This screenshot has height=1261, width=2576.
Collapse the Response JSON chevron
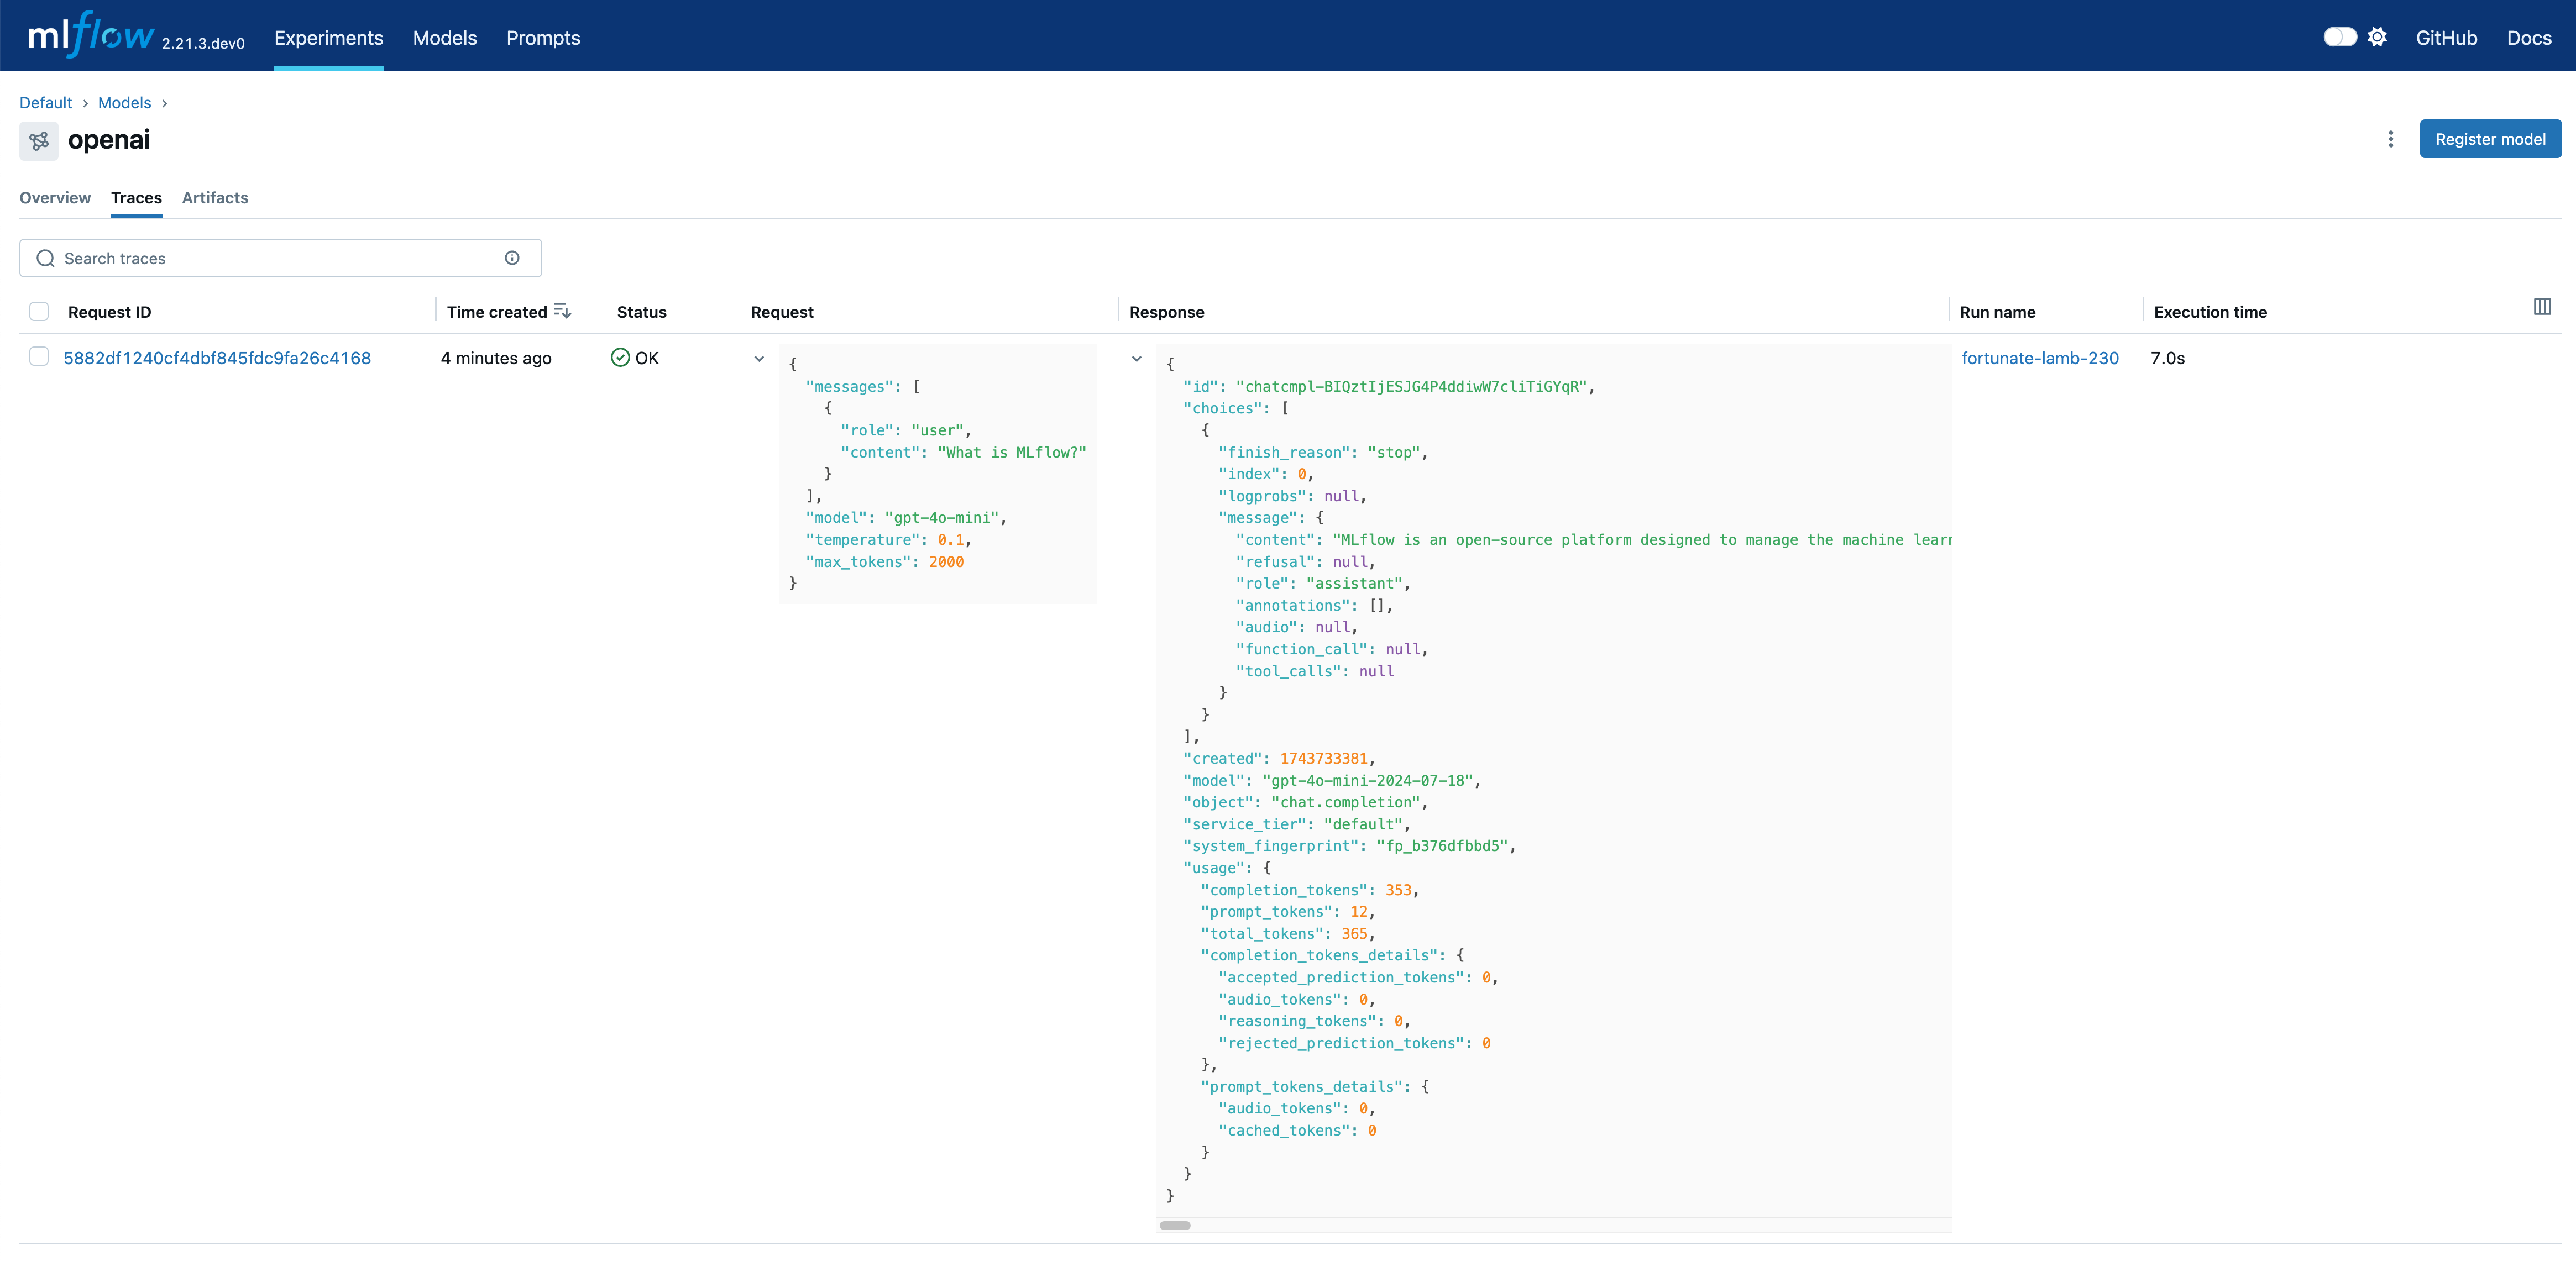[x=1136, y=359]
